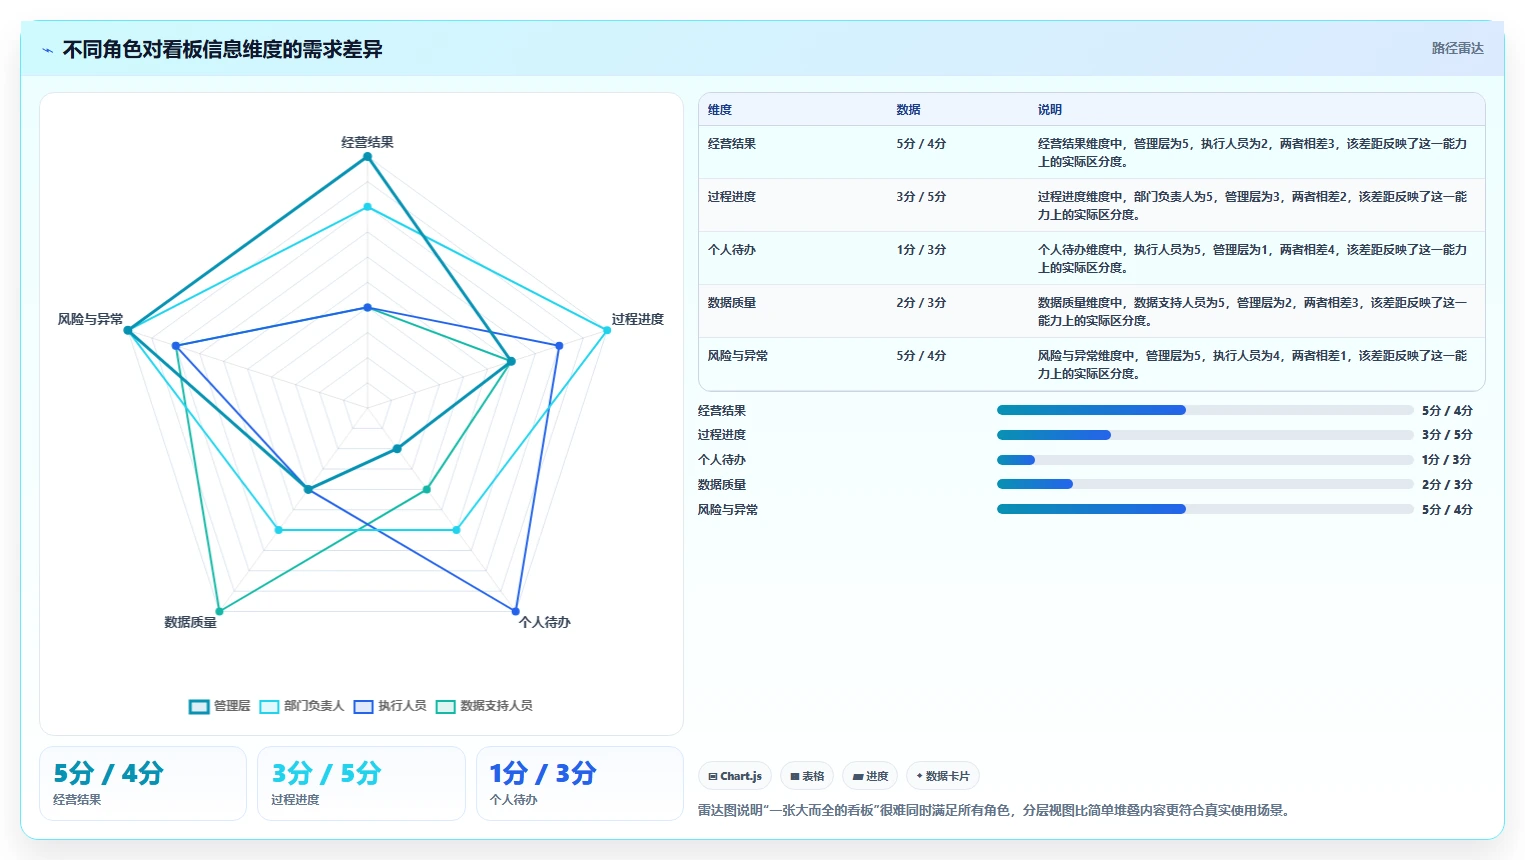
Task: Click the 管理层 data point on the 经营结果 axis
Action: pyautogui.click(x=367, y=157)
